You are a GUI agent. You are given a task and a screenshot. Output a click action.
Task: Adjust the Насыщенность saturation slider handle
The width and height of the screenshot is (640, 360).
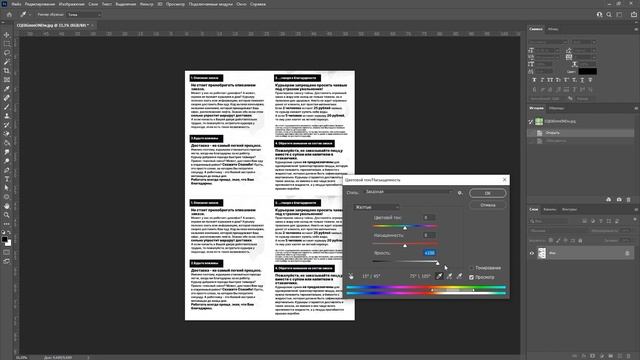click(x=405, y=245)
